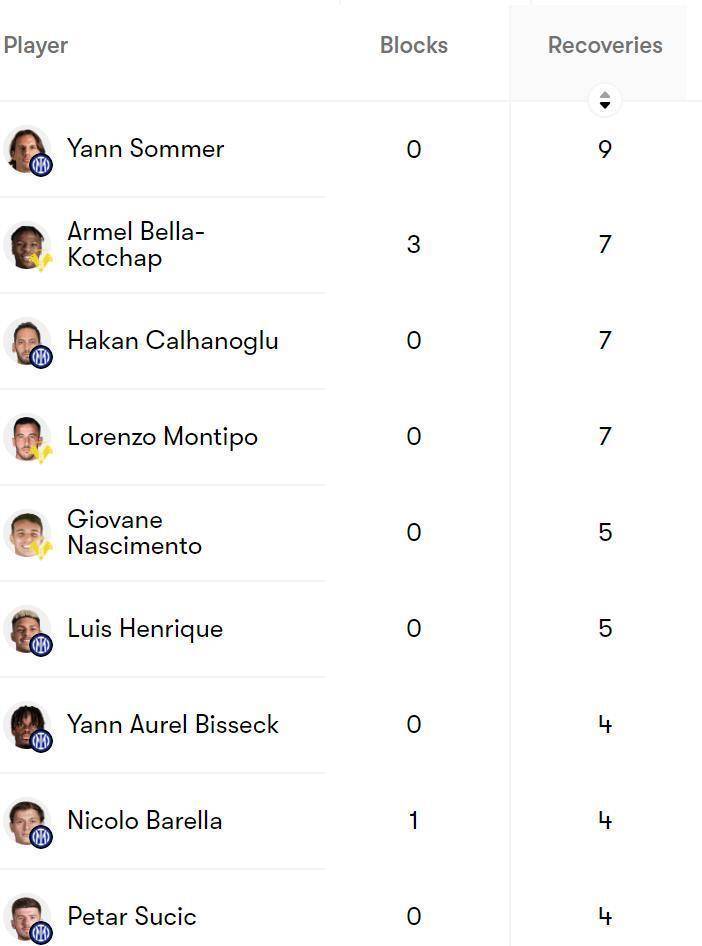Sort table by Recoveries column header

pyautogui.click(x=605, y=45)
